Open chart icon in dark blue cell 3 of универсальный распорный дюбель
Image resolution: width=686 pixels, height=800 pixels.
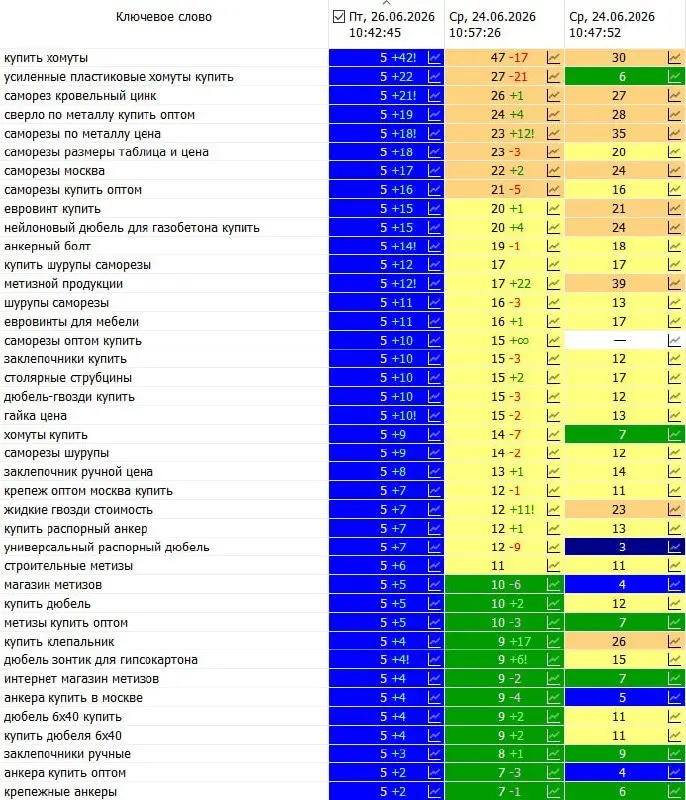point(674,547)
